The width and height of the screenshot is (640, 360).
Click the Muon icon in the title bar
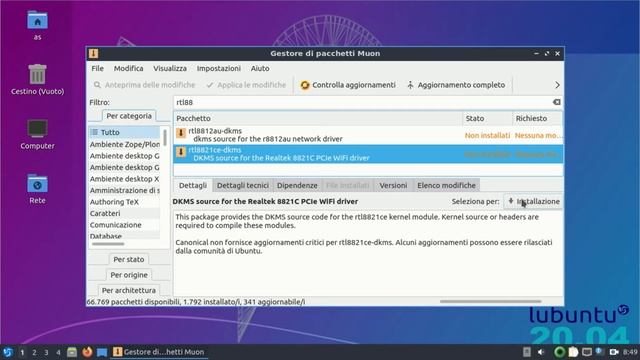coord(93,53)
